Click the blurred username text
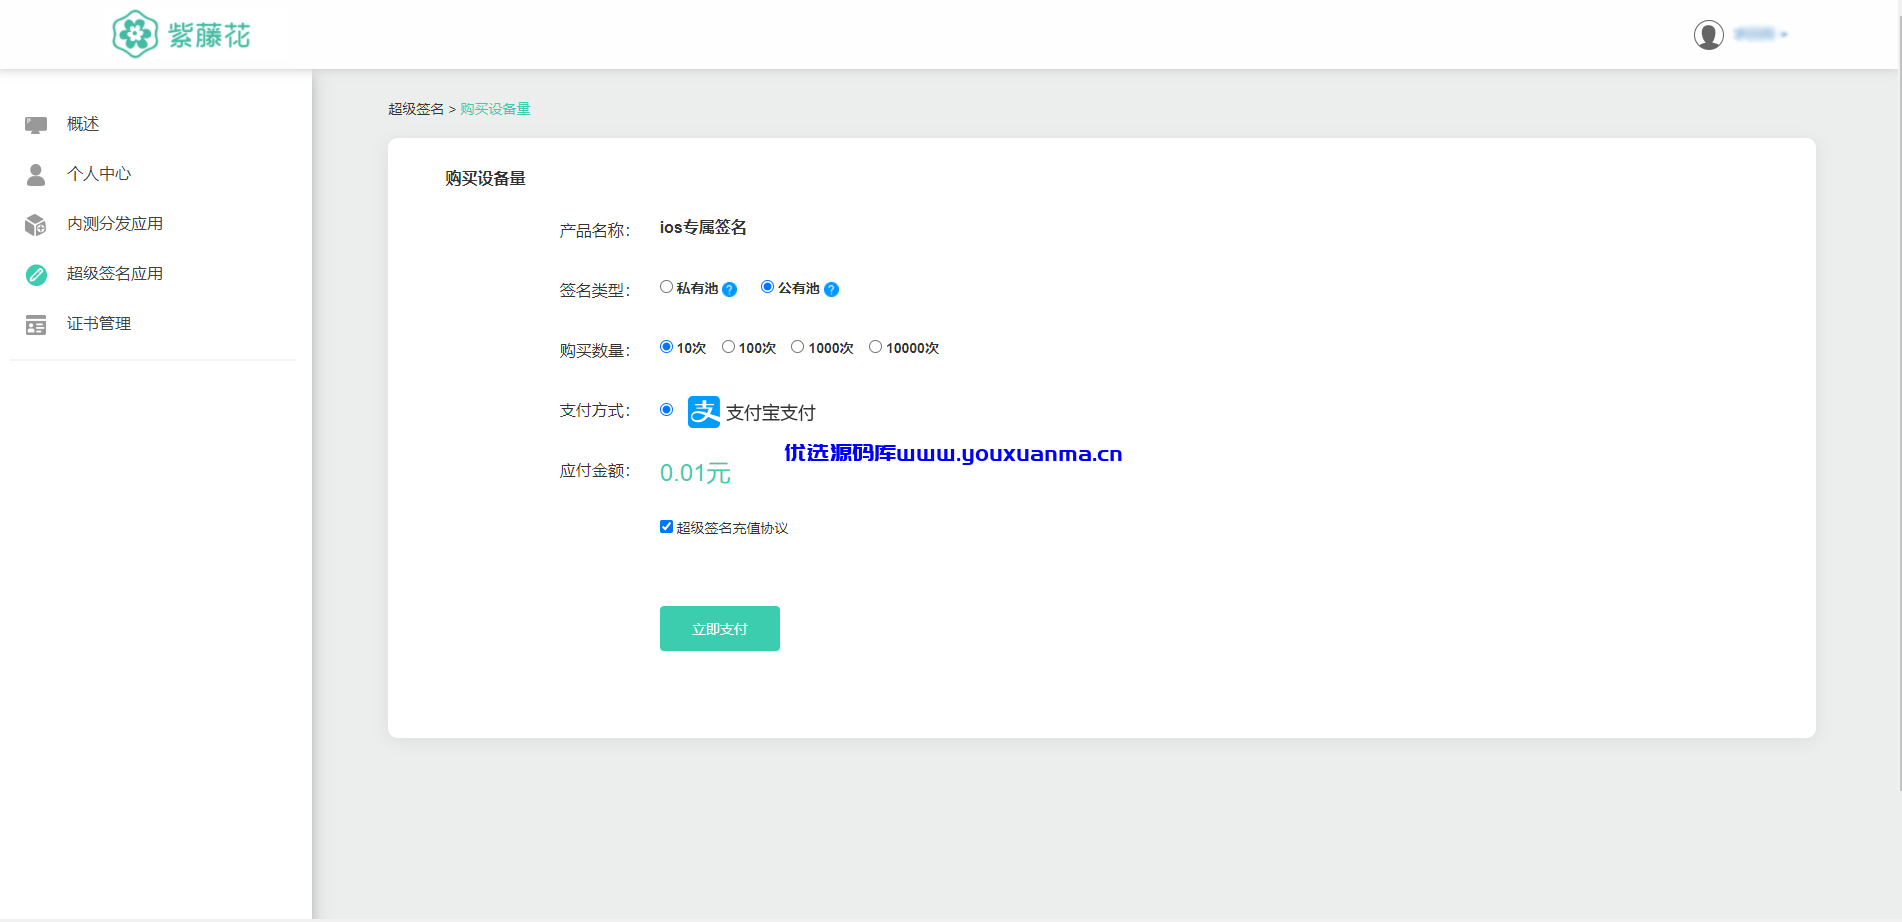Viewport: 1902px width, 922px height. pos(1754,35)
